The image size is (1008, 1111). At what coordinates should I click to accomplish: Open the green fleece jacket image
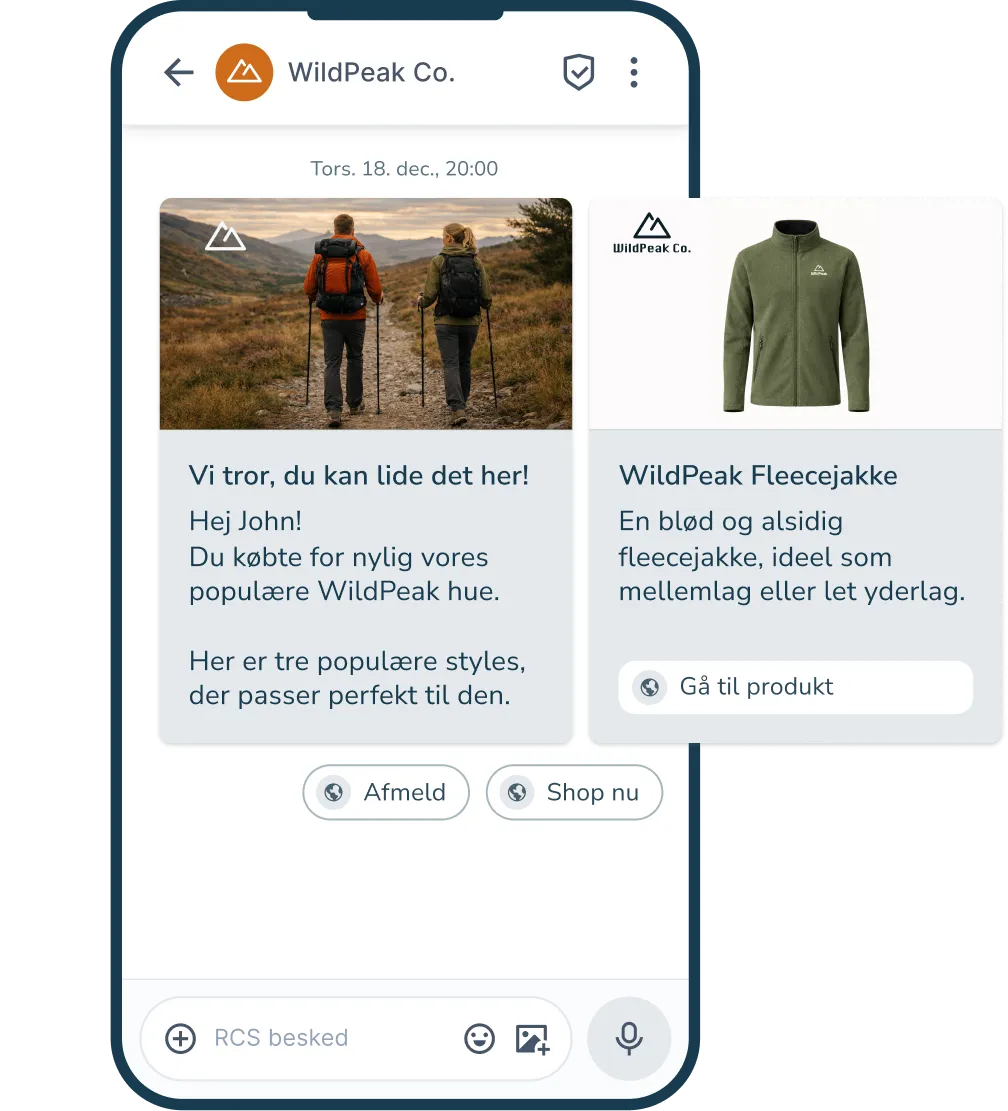(796, 315)
